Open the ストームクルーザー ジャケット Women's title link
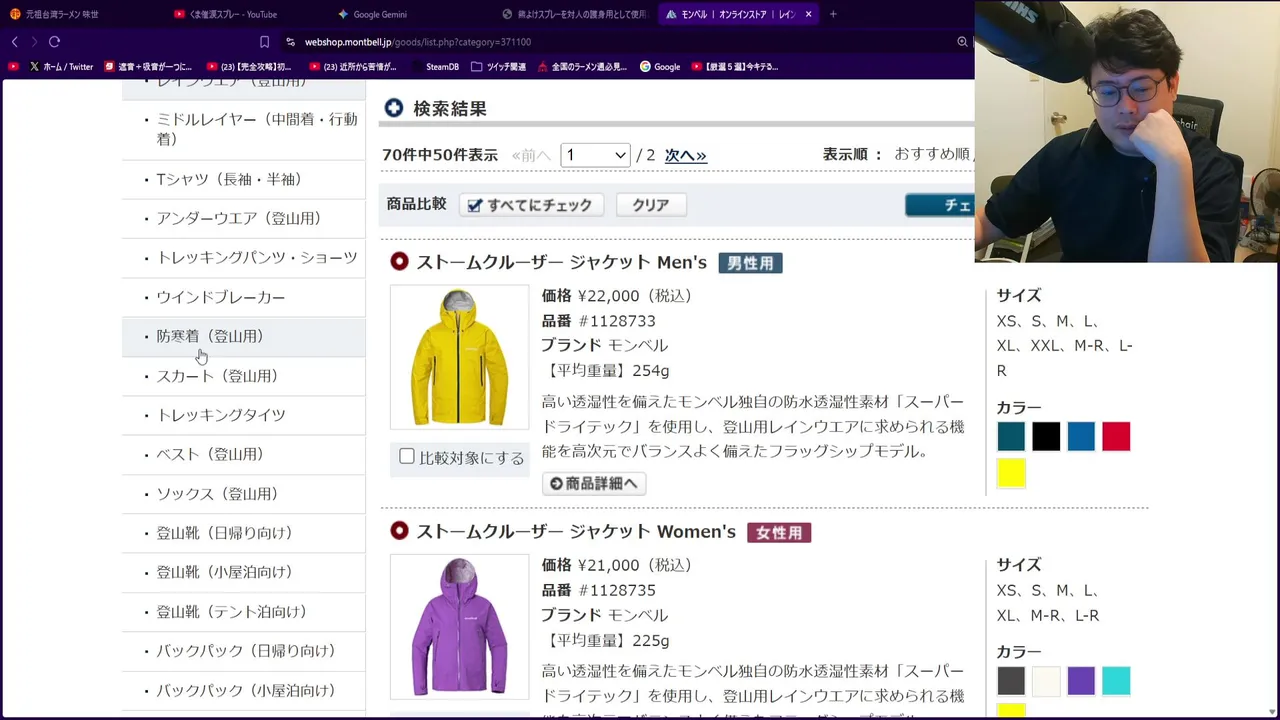 [576, 531]
